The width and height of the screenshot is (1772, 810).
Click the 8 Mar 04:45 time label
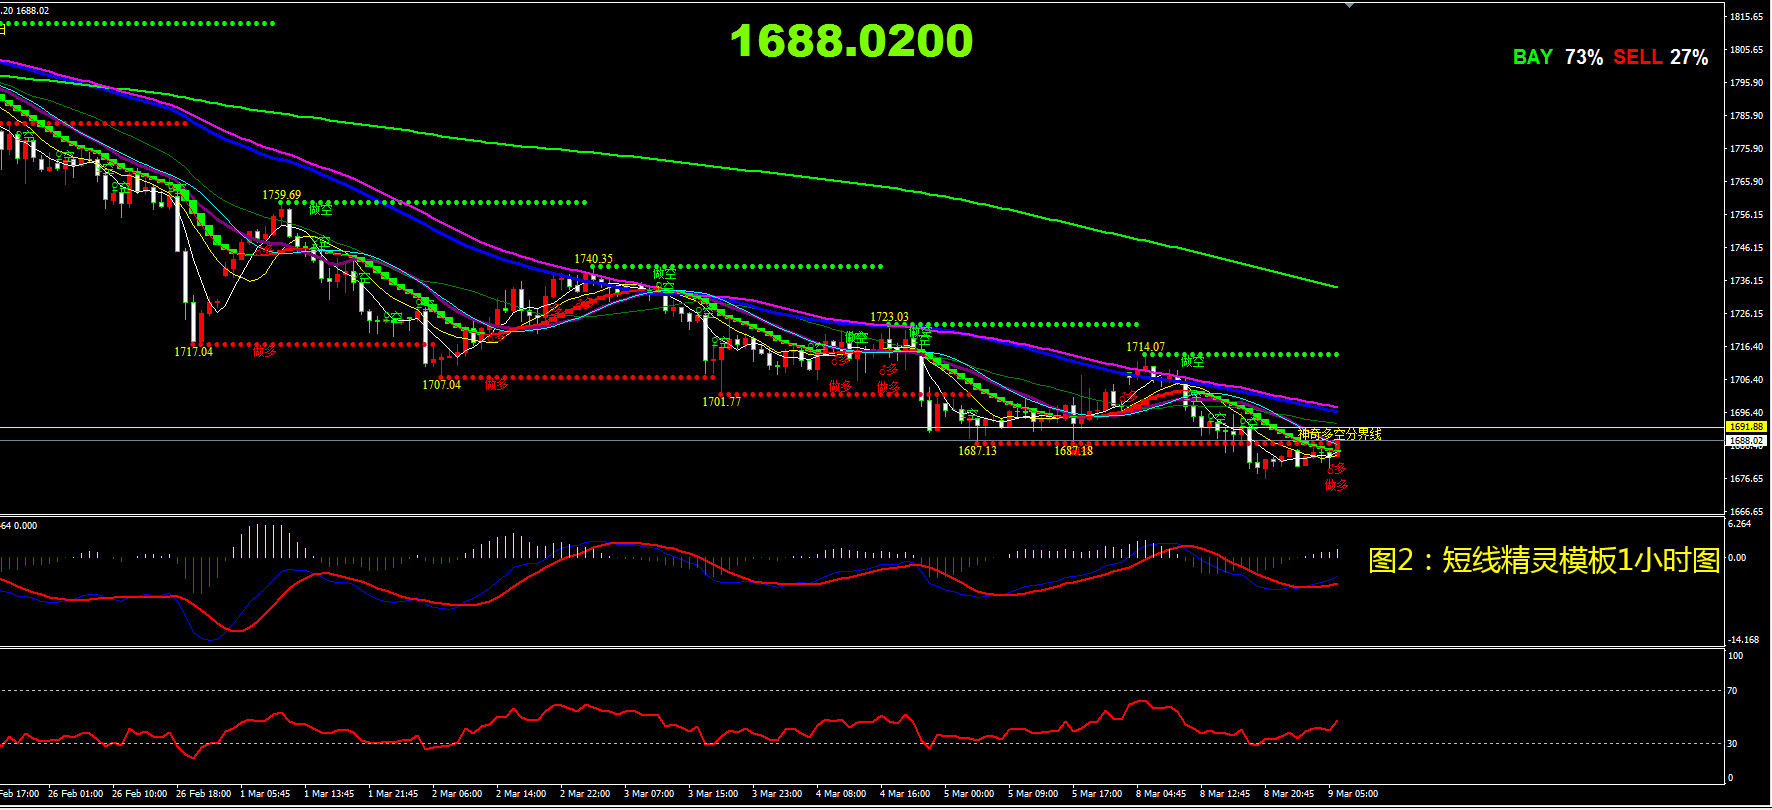(1161, 794)
